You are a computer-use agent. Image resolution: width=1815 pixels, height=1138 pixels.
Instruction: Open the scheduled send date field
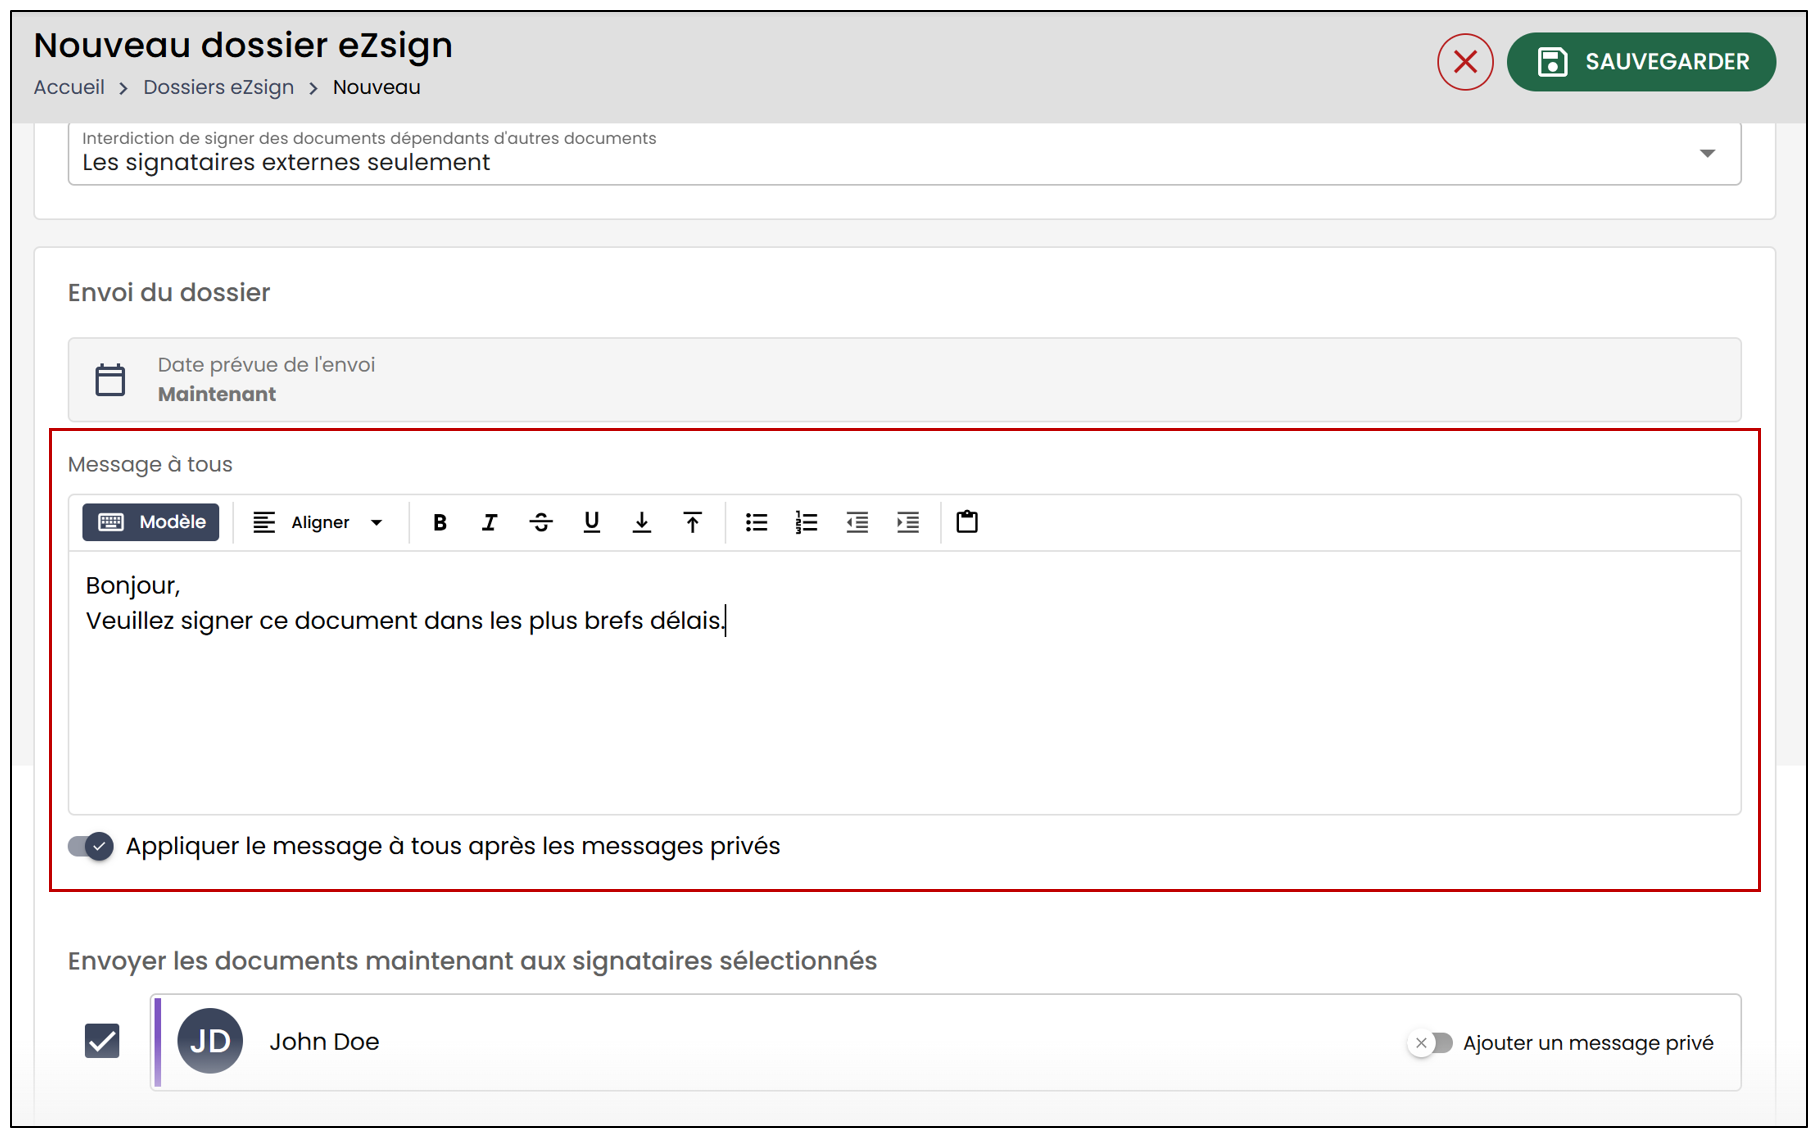[904, 380]
